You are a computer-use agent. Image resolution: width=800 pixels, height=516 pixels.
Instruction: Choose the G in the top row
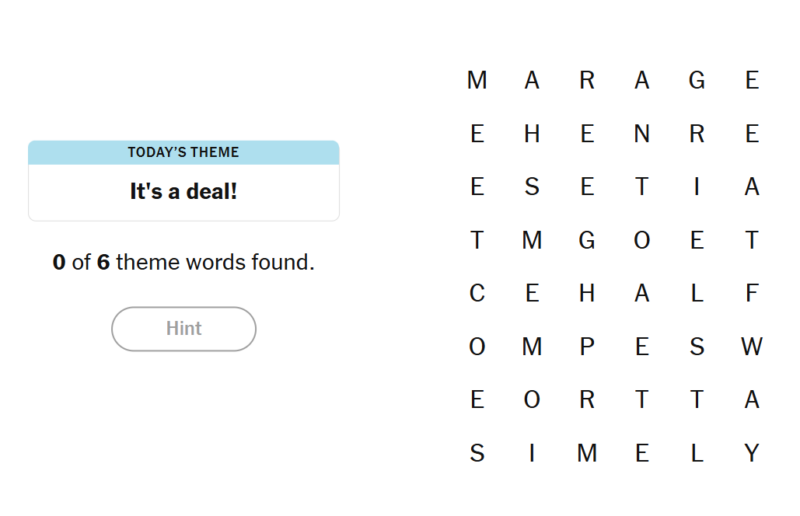click(x=697, y=80)
